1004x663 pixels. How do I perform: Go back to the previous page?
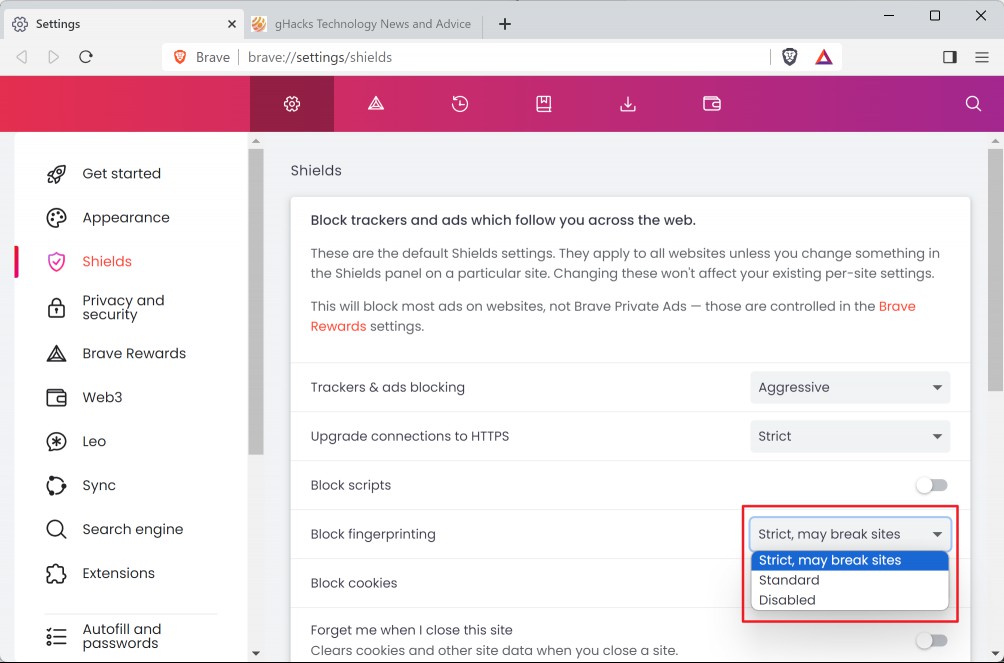[x=22, y=57]
